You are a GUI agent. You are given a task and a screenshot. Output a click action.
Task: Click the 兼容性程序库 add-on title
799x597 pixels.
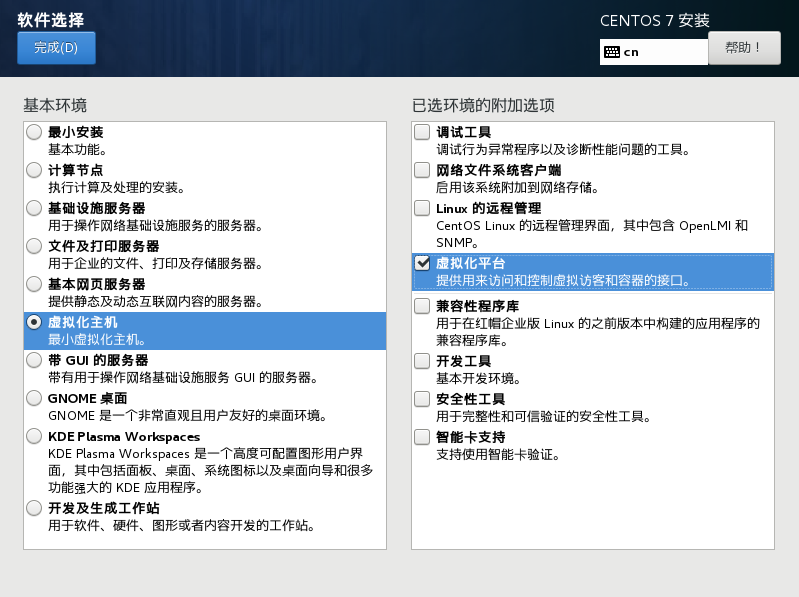click(477, 306)
